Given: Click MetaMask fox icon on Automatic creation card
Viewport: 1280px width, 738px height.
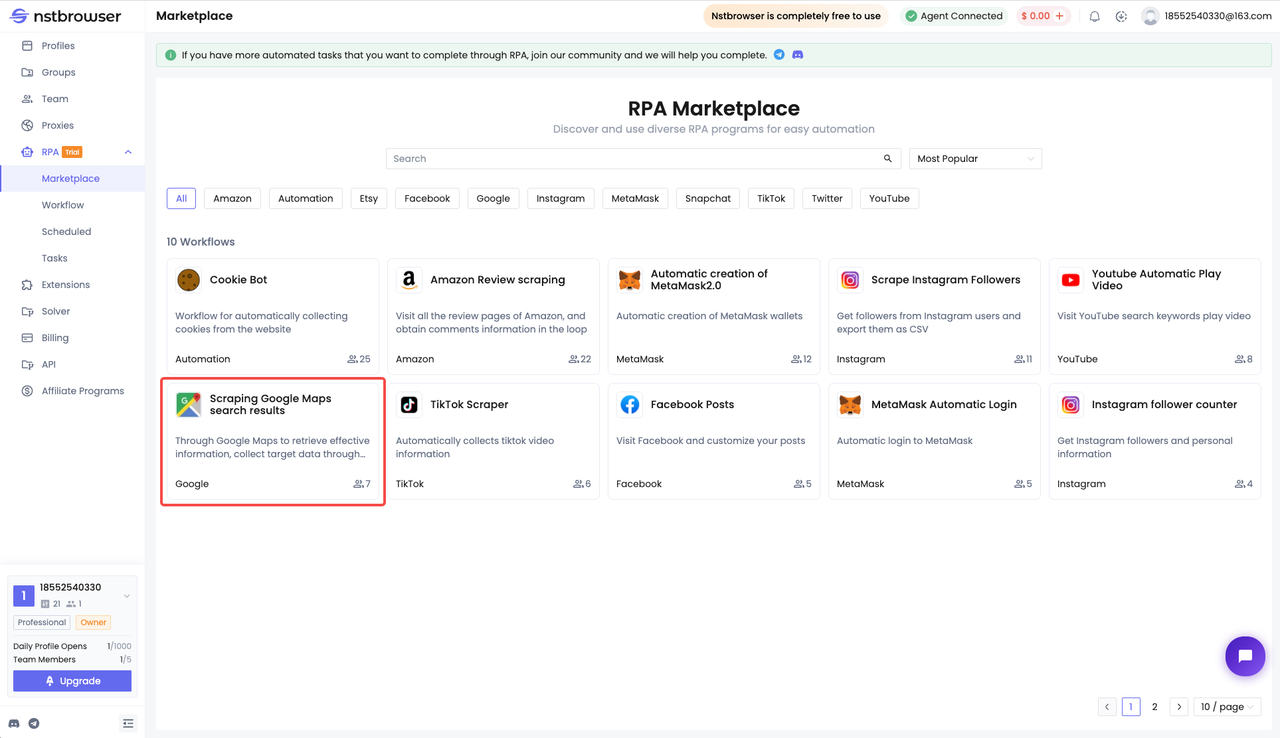Looking at the screenshot, I should click(629, 280).
